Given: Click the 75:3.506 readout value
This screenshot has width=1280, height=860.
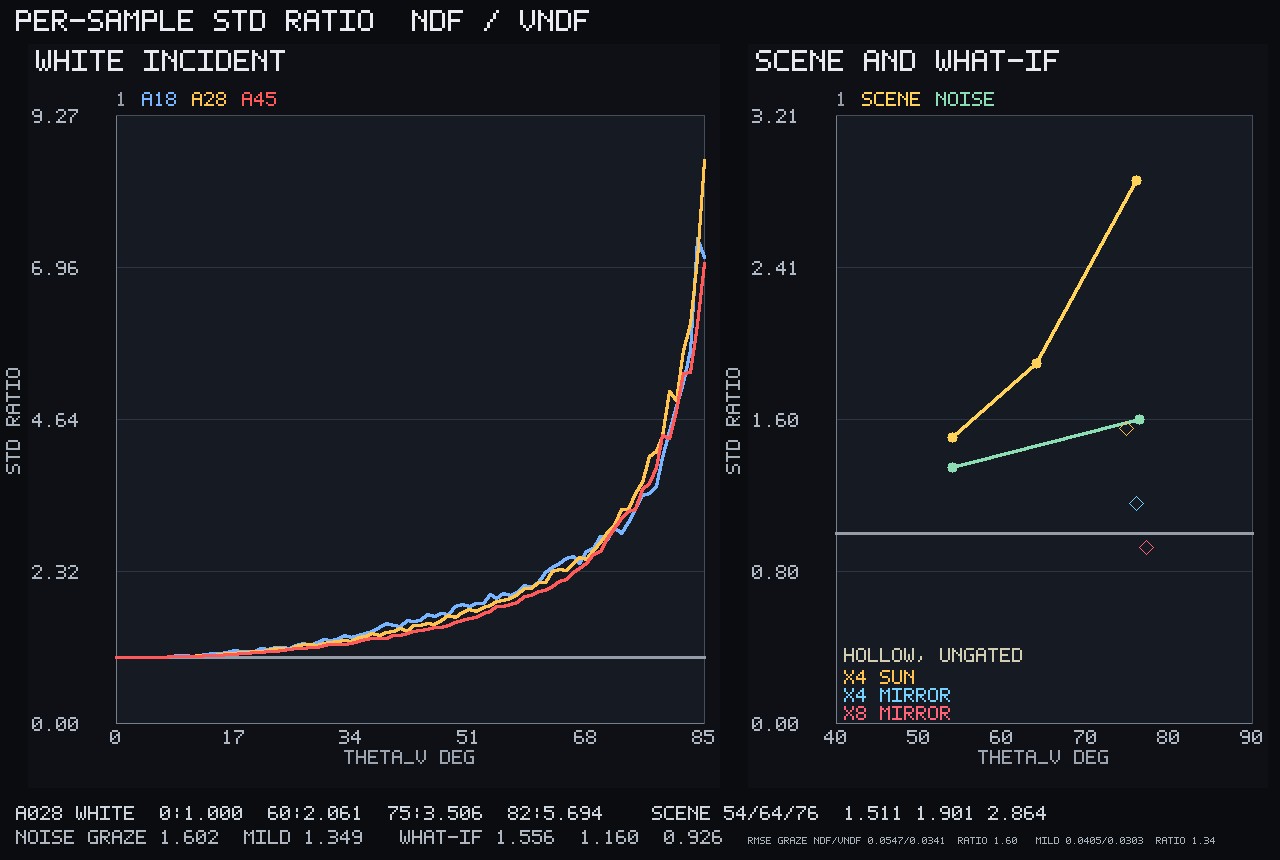Looking at the screenshot, I should (434, 813).
